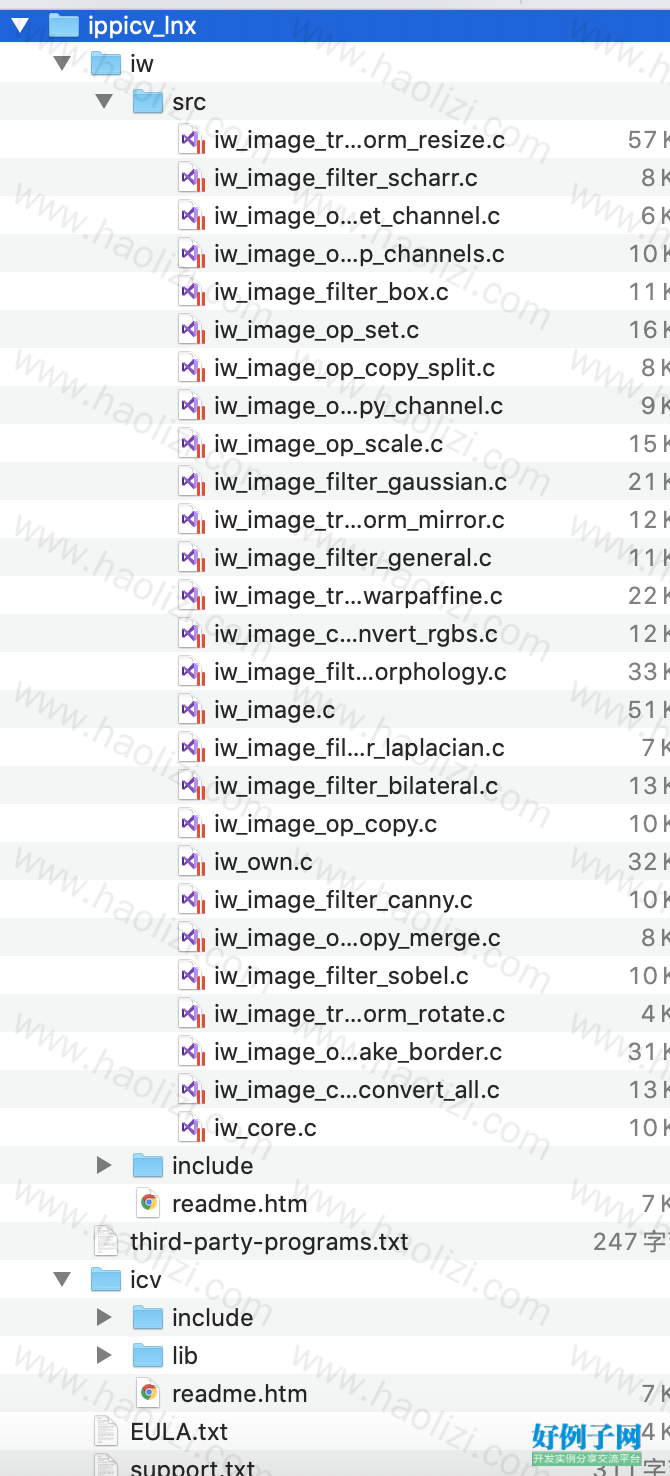Click the src folder icon

[148, 101]
